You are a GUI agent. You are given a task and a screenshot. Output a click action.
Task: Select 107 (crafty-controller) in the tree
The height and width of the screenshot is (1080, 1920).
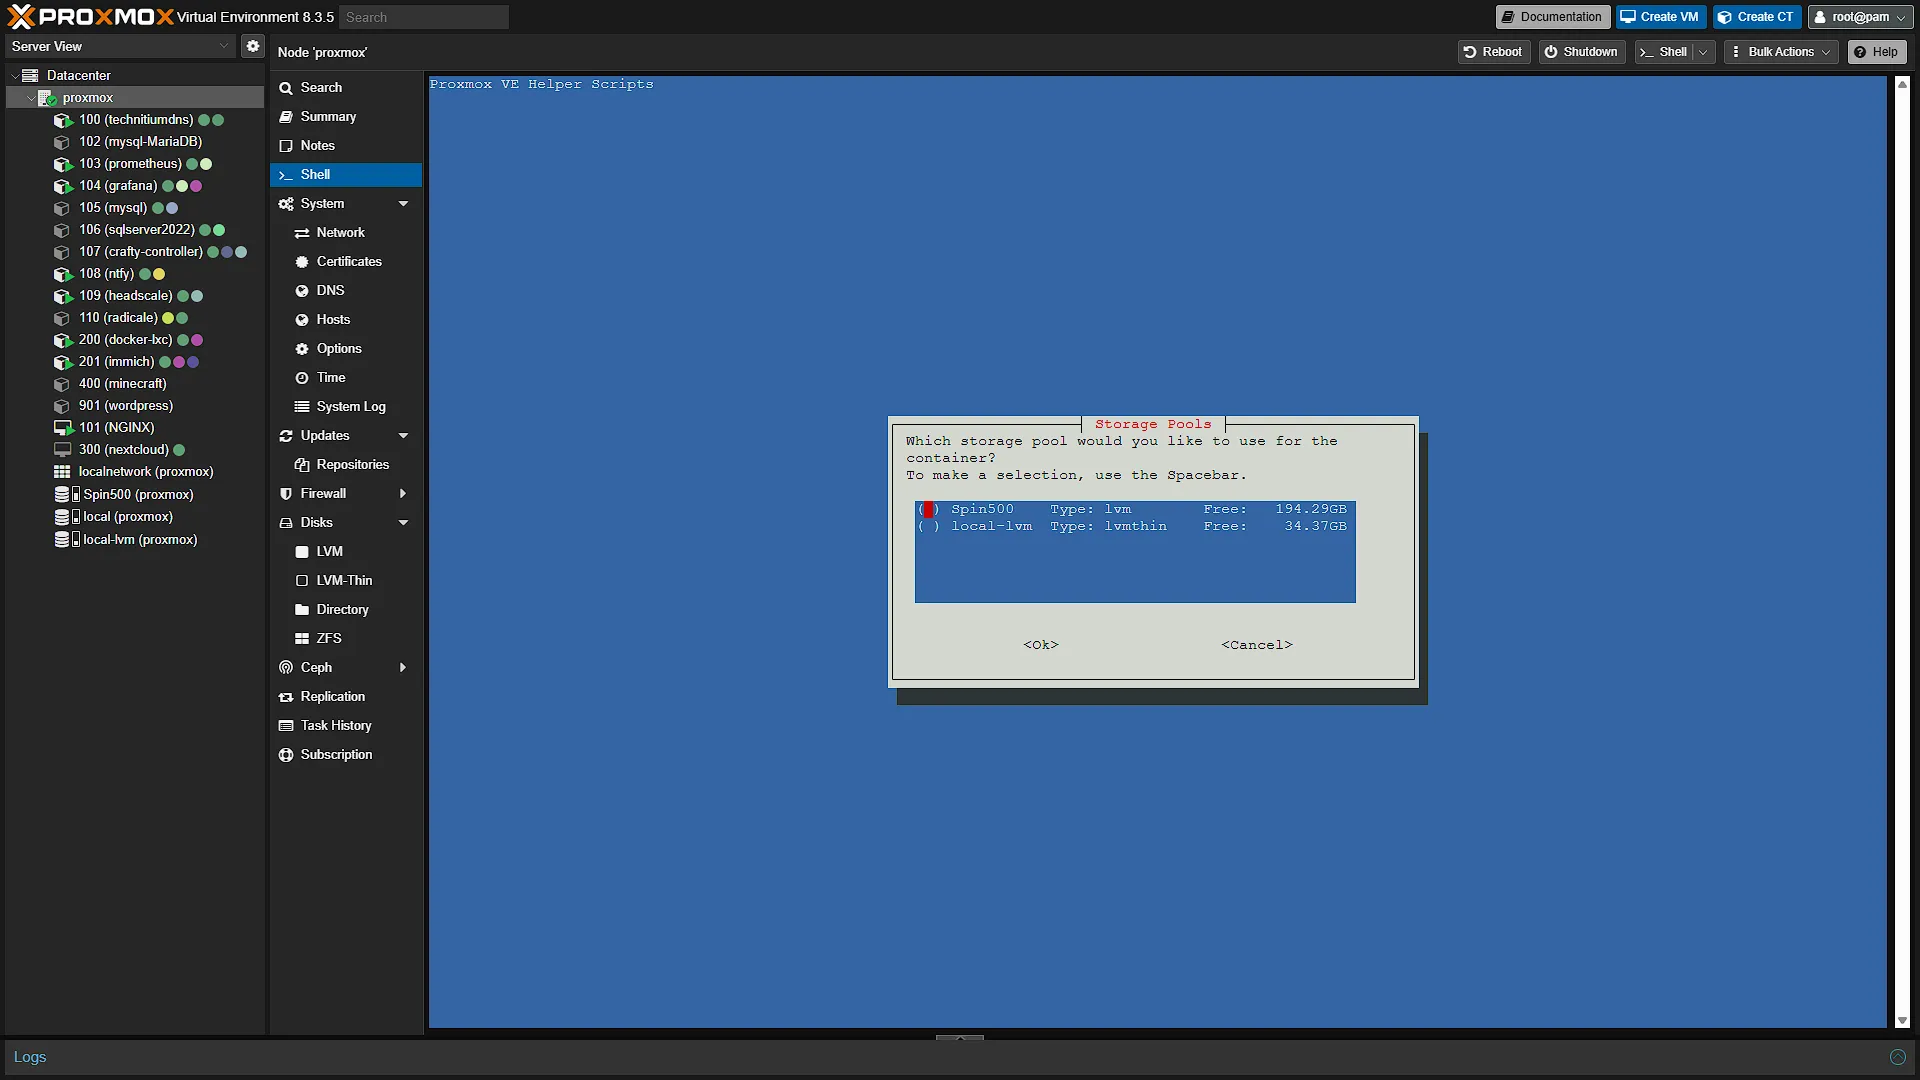point(135,252)
